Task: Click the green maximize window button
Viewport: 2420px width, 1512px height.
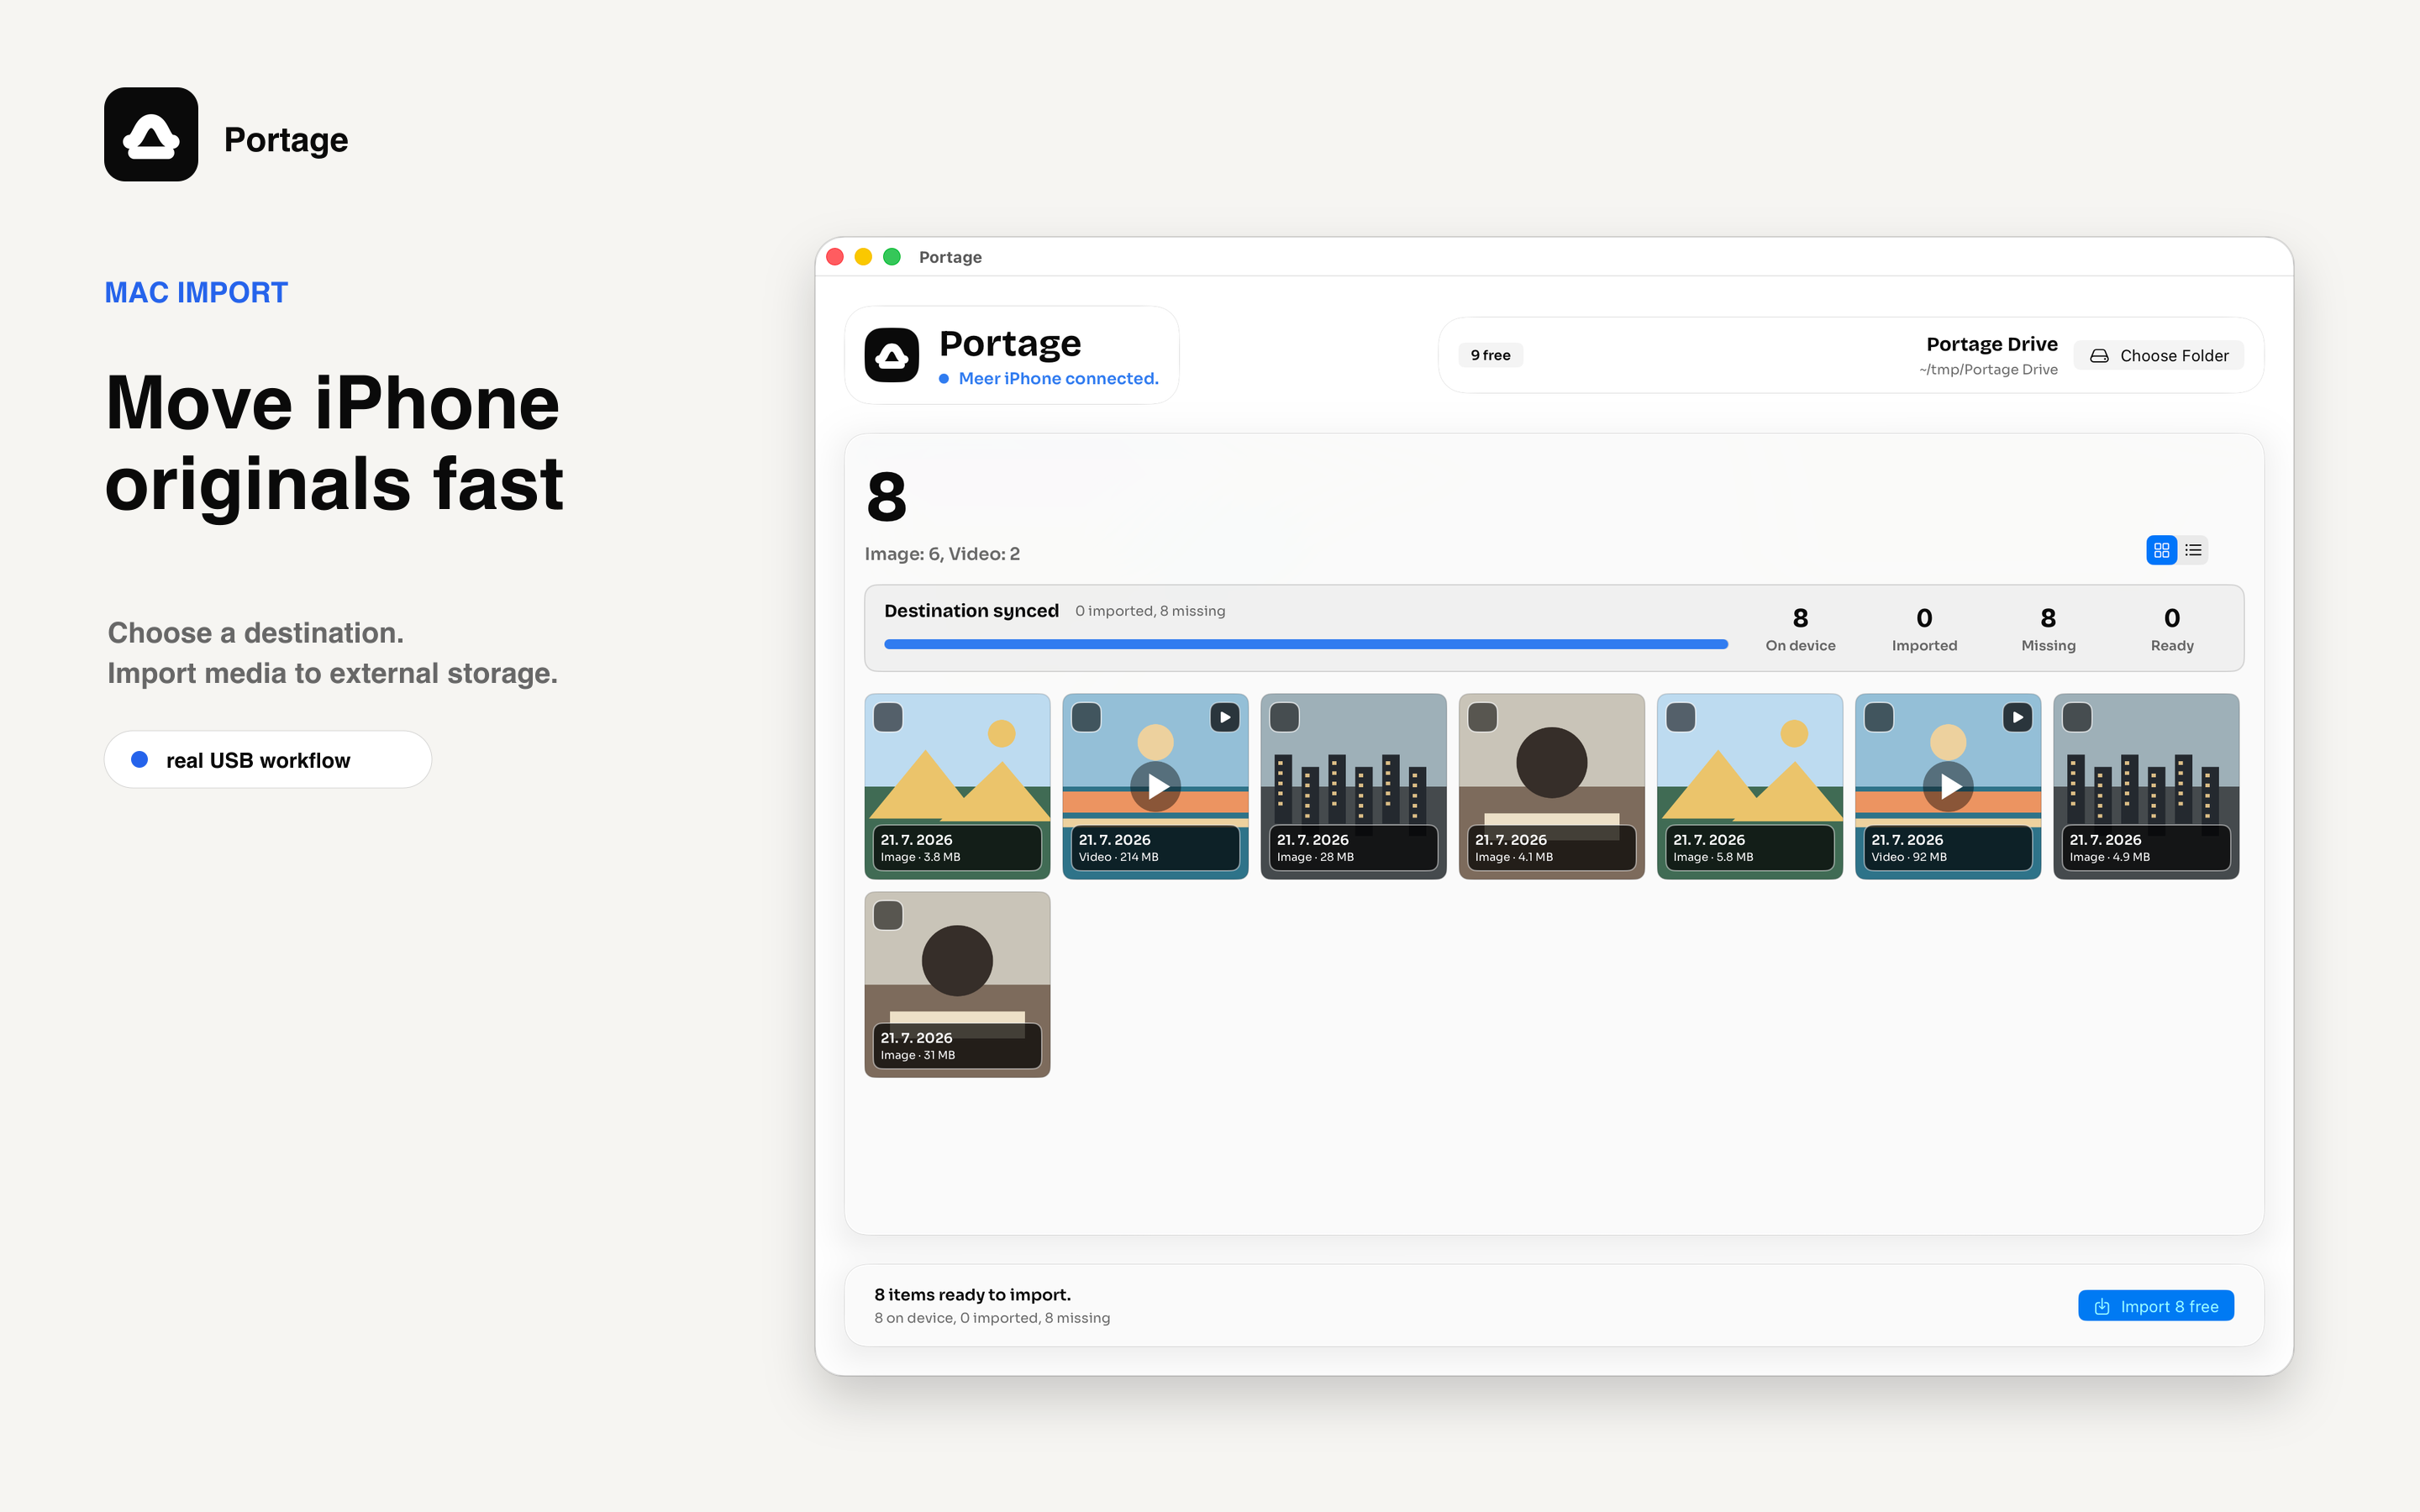Action: pos(892,257)
